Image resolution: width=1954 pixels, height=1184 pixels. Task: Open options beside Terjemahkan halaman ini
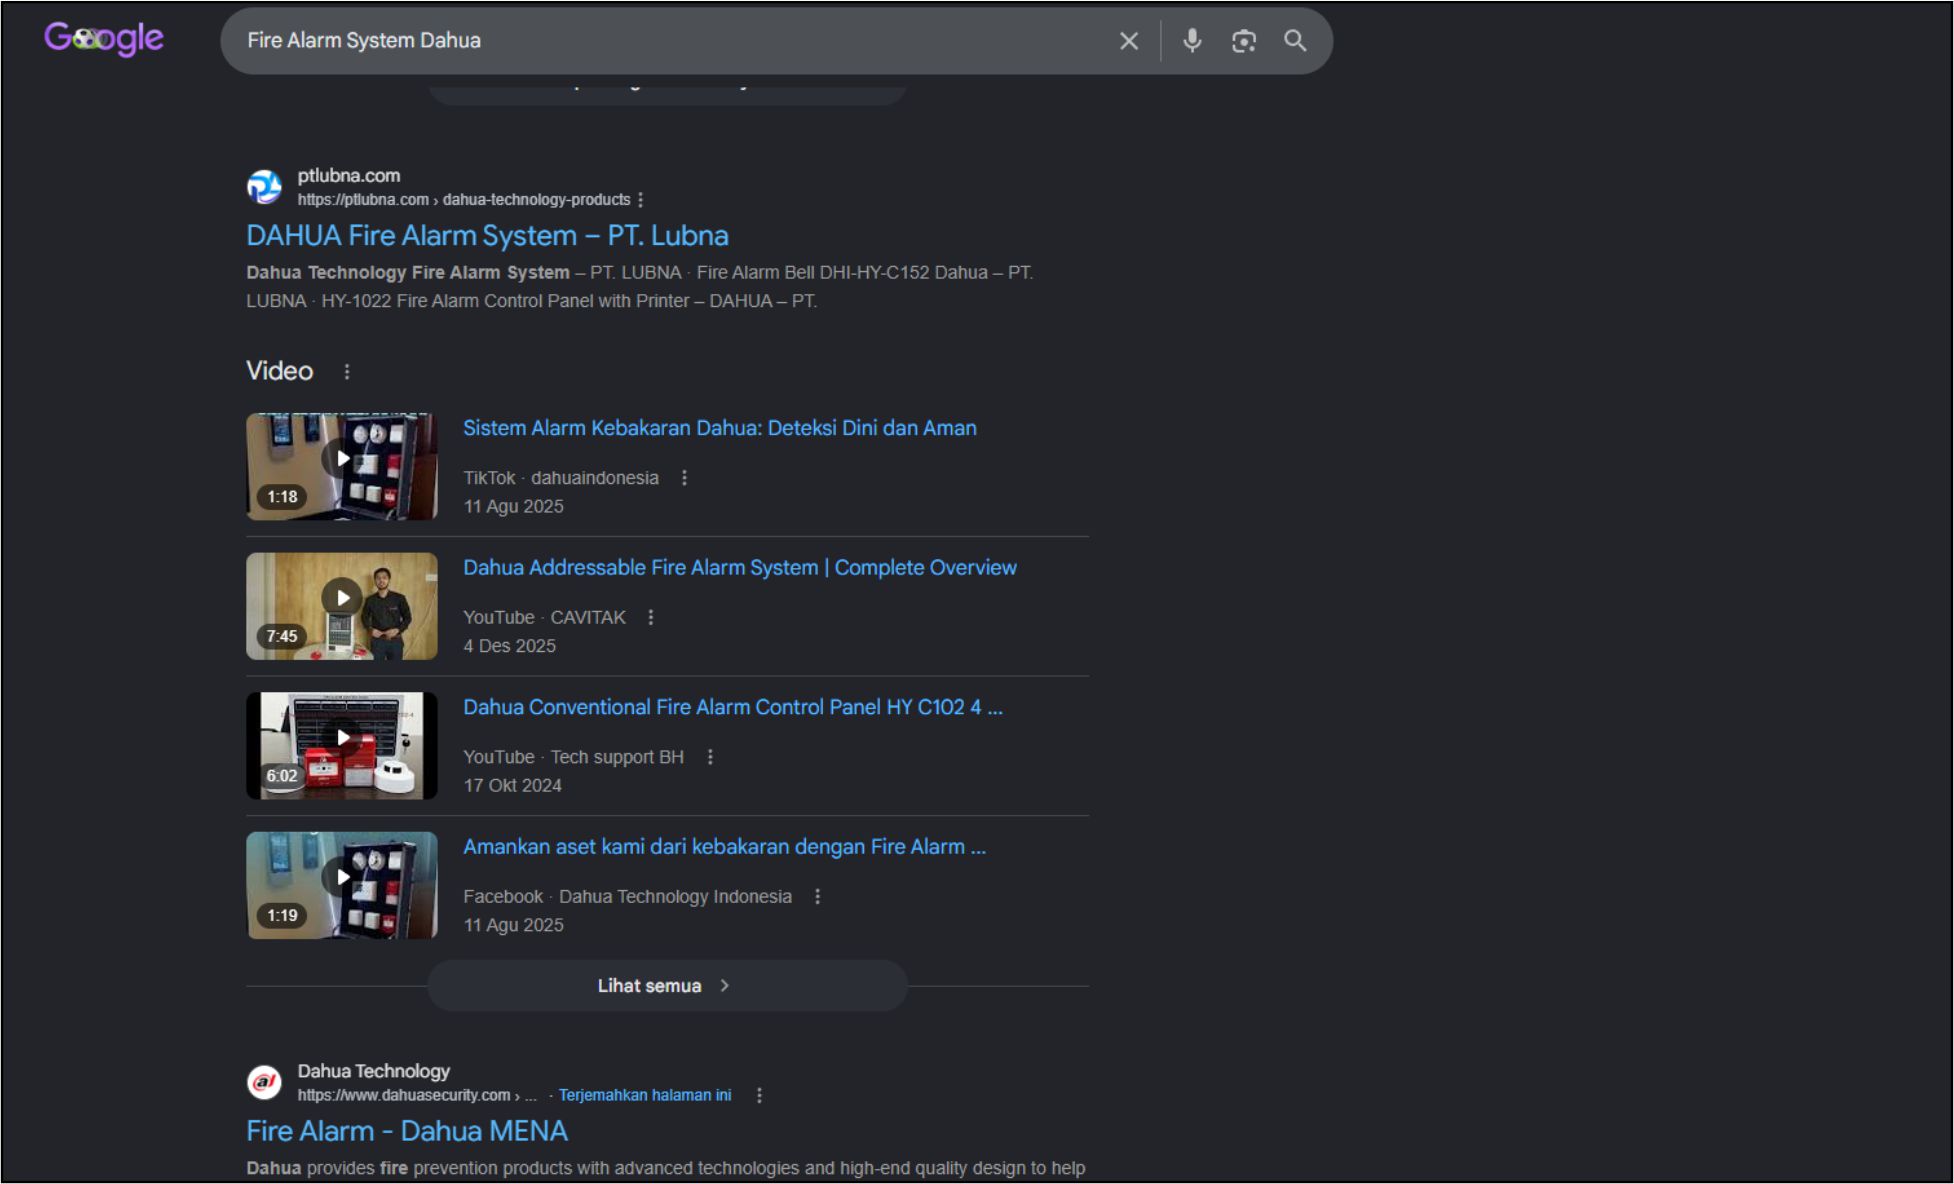tap(759, 1096)
